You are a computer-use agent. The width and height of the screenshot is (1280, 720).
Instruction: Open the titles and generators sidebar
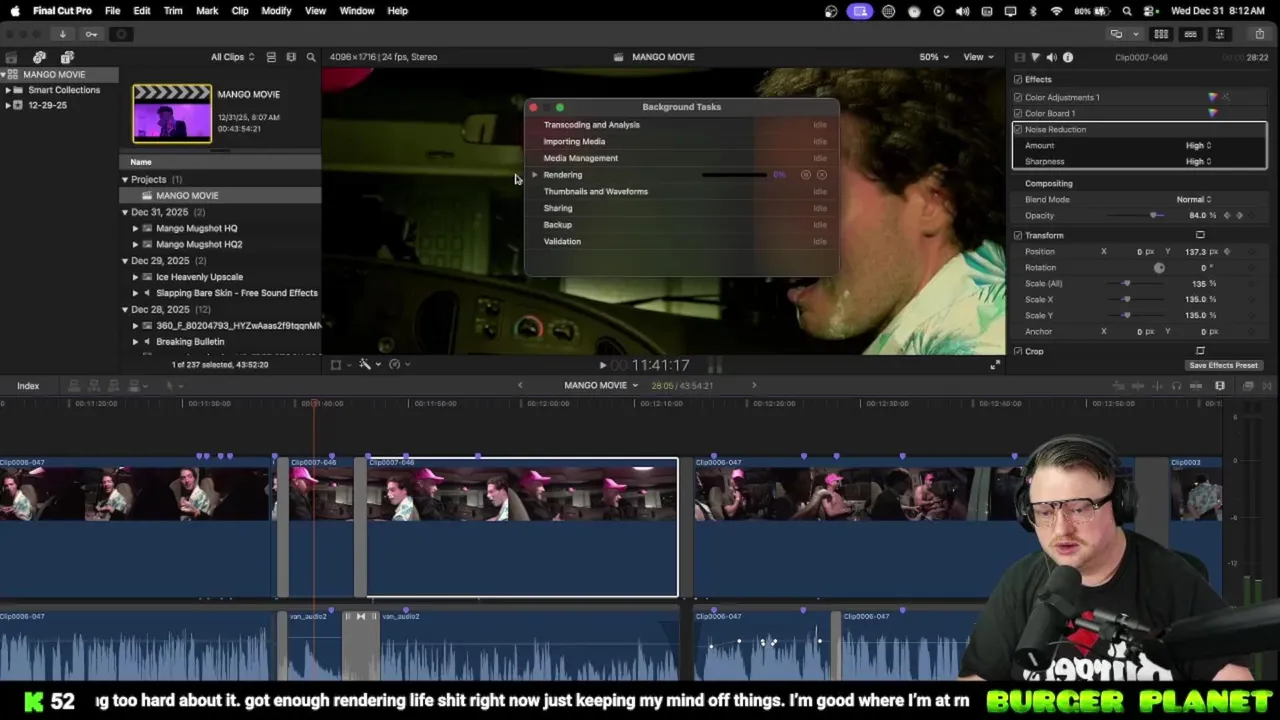[x=67, y=57]
